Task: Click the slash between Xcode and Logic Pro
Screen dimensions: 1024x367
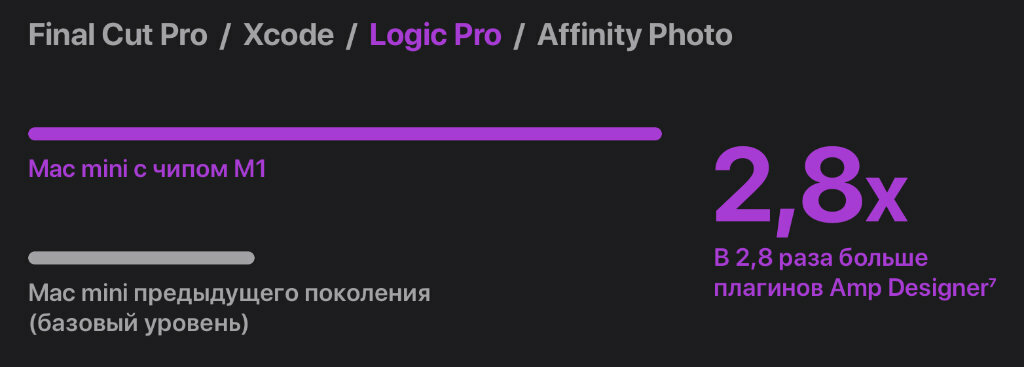Action: 351,36
